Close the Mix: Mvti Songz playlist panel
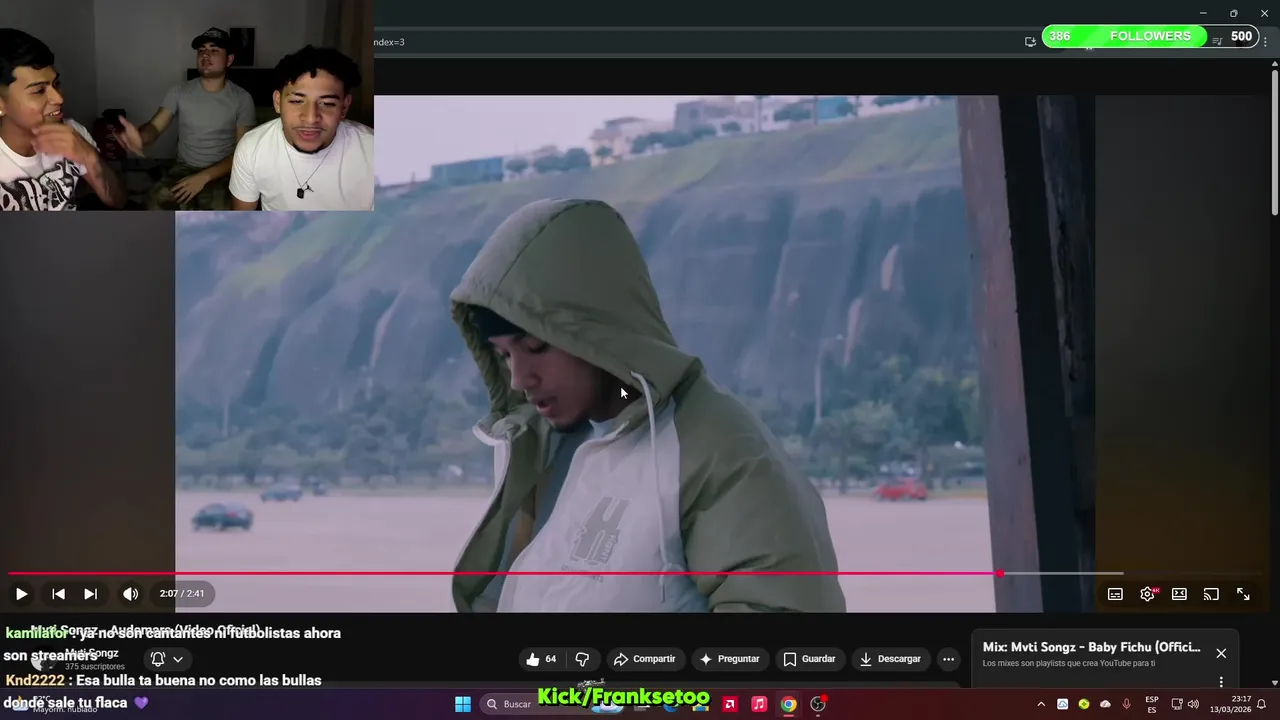 coord(1221,653)
